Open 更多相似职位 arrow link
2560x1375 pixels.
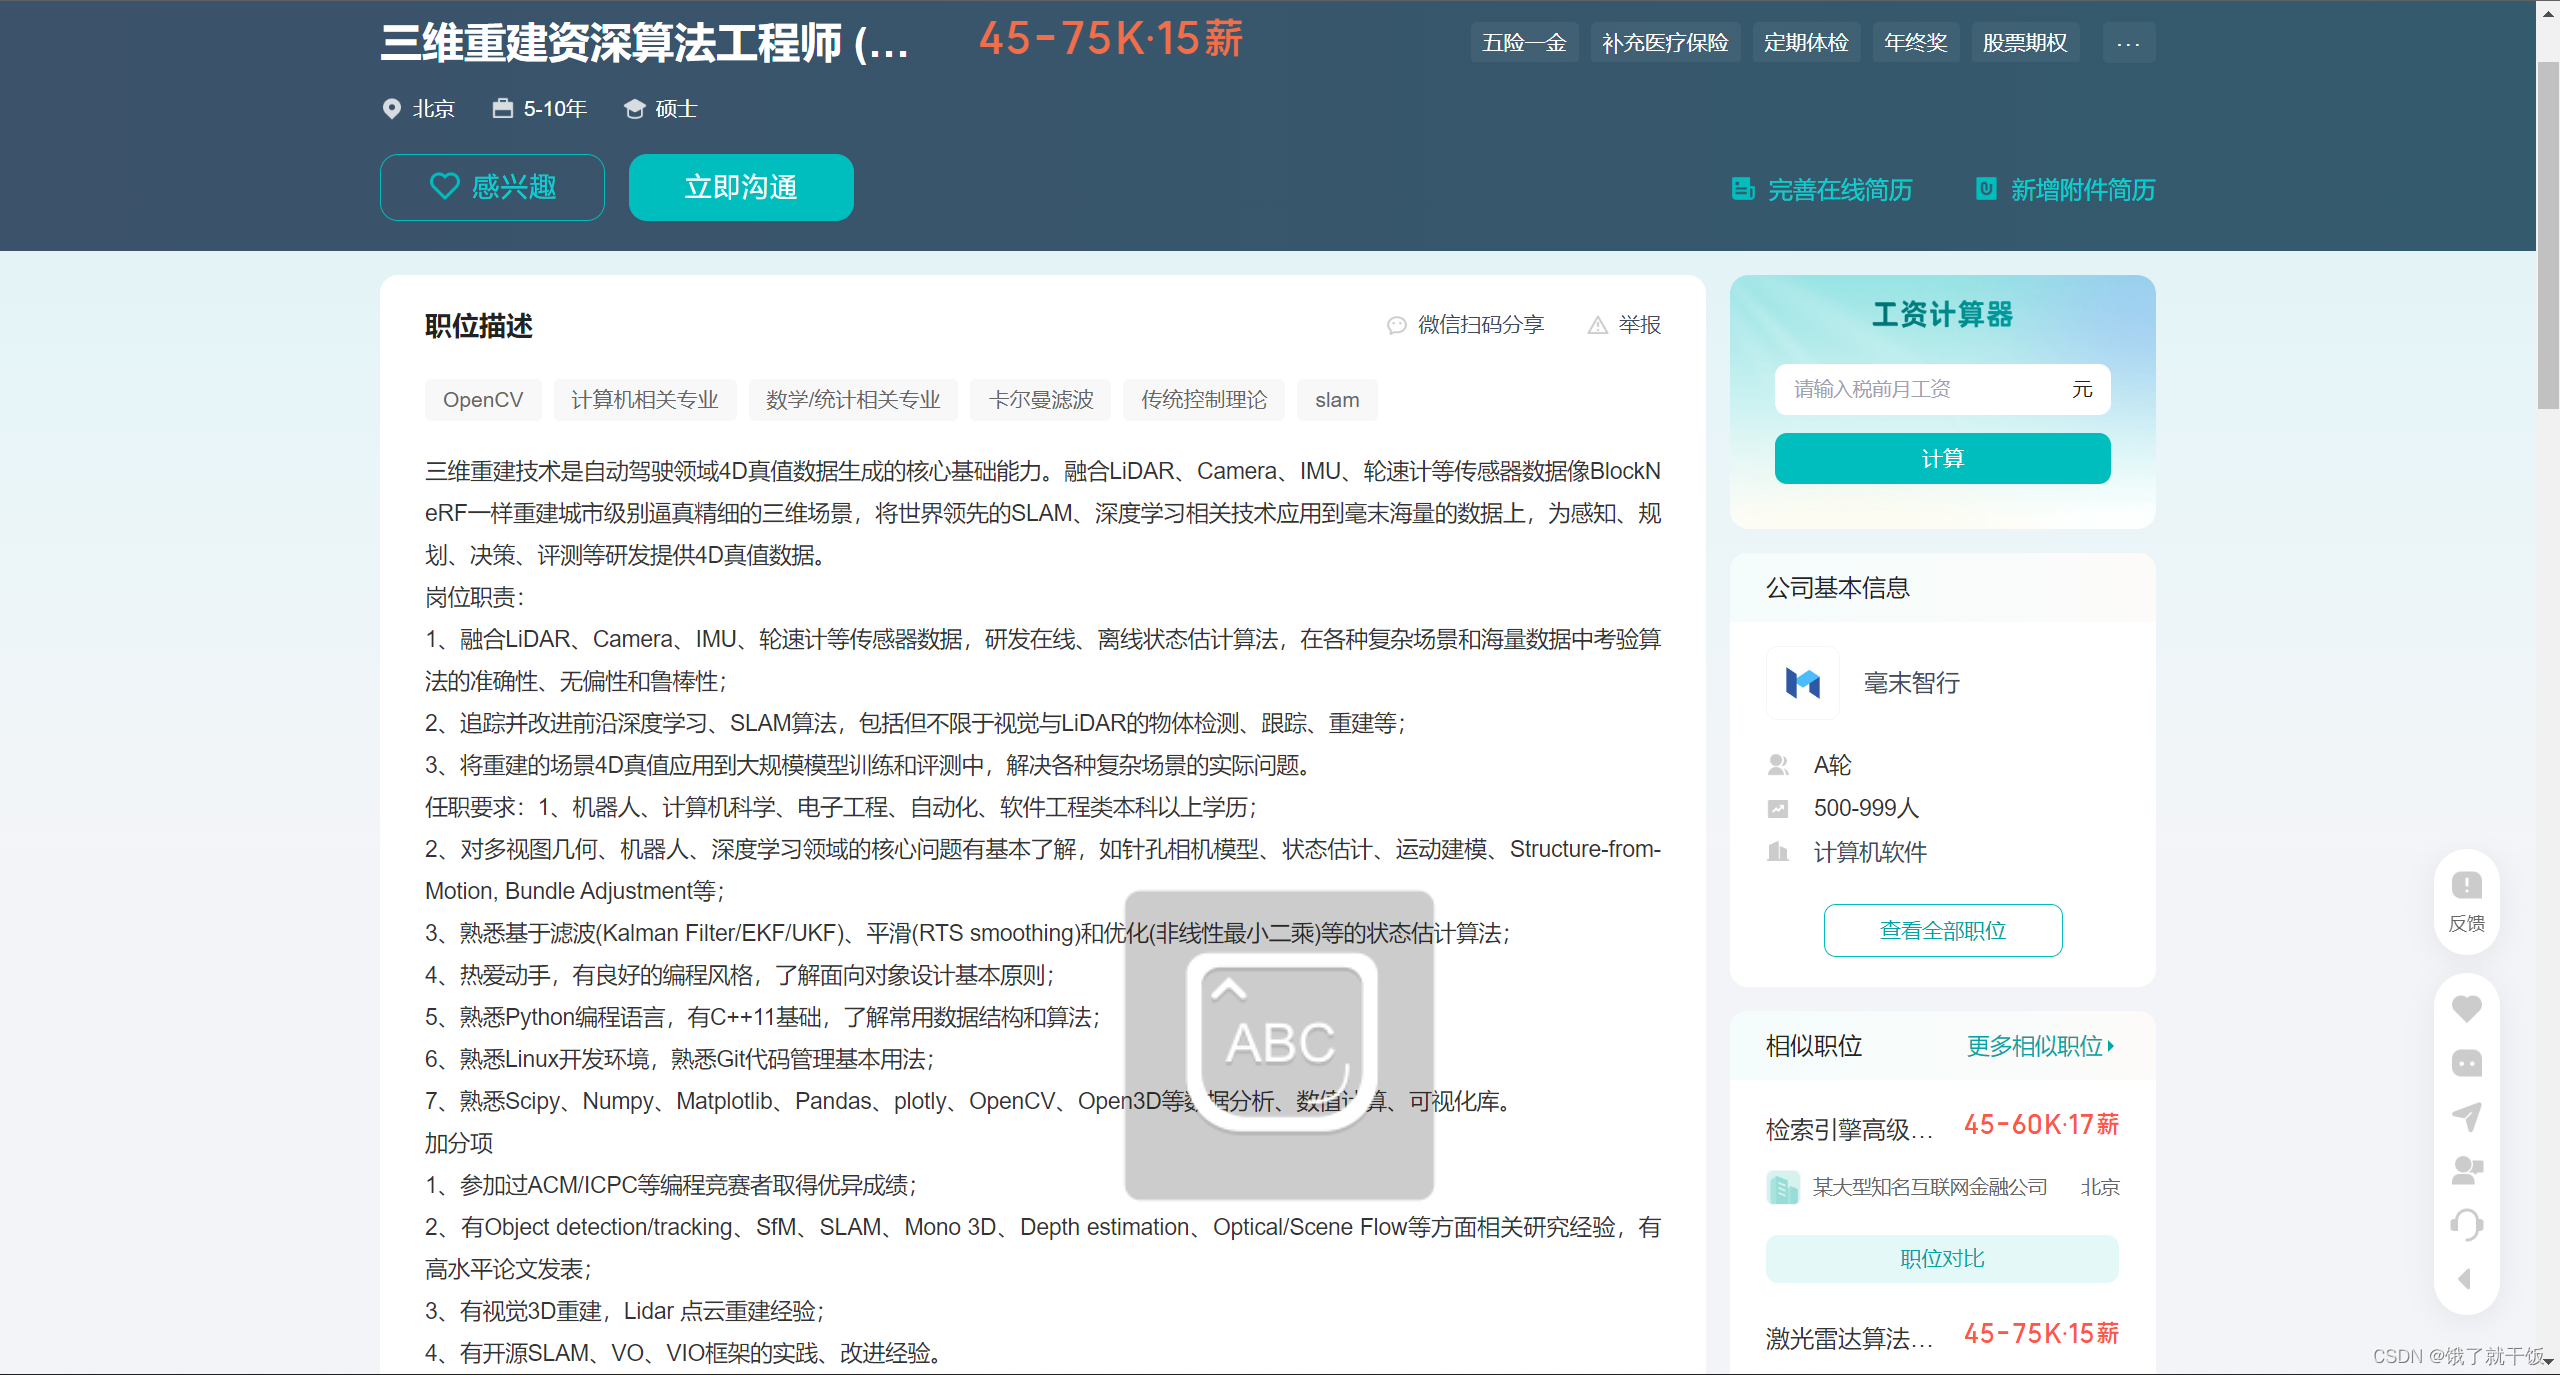click(2040, 1046)
